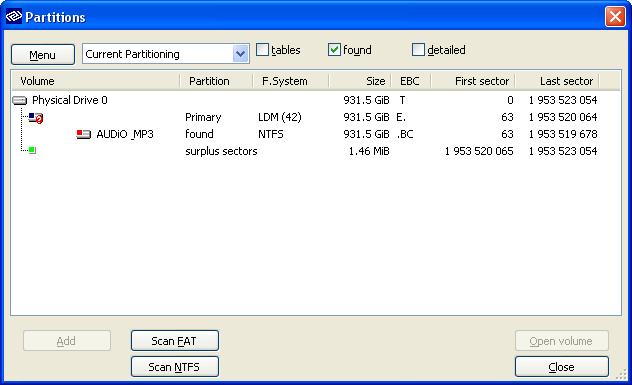Click the .BC flag value
This screenshot has height=385, width=632.
405,134
